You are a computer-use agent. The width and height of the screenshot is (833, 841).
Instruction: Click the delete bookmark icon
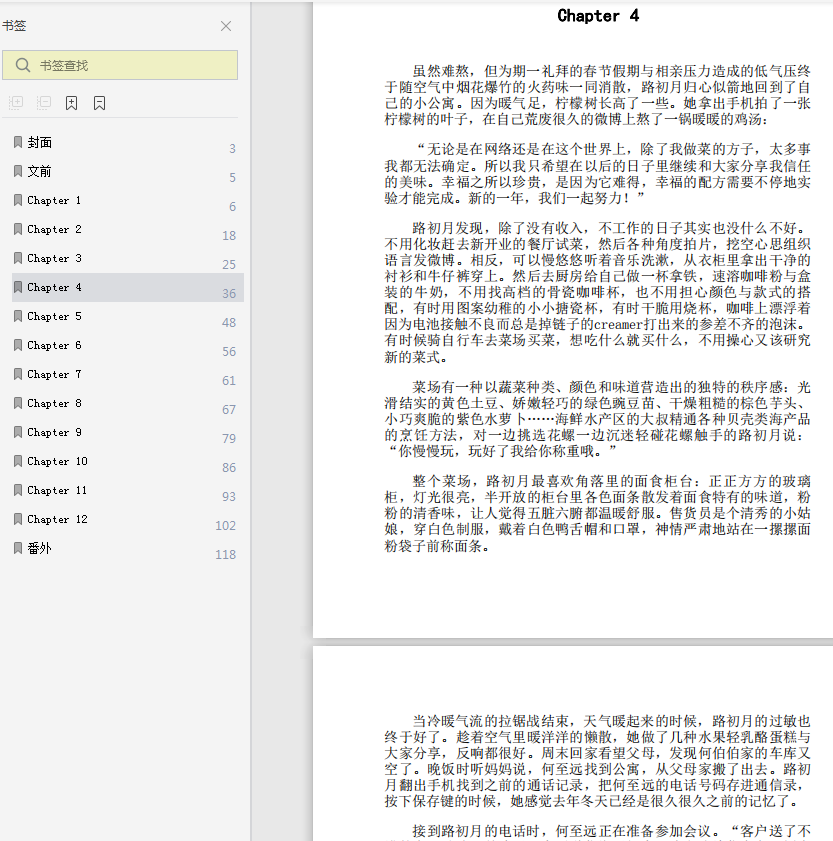click(99, 103)
